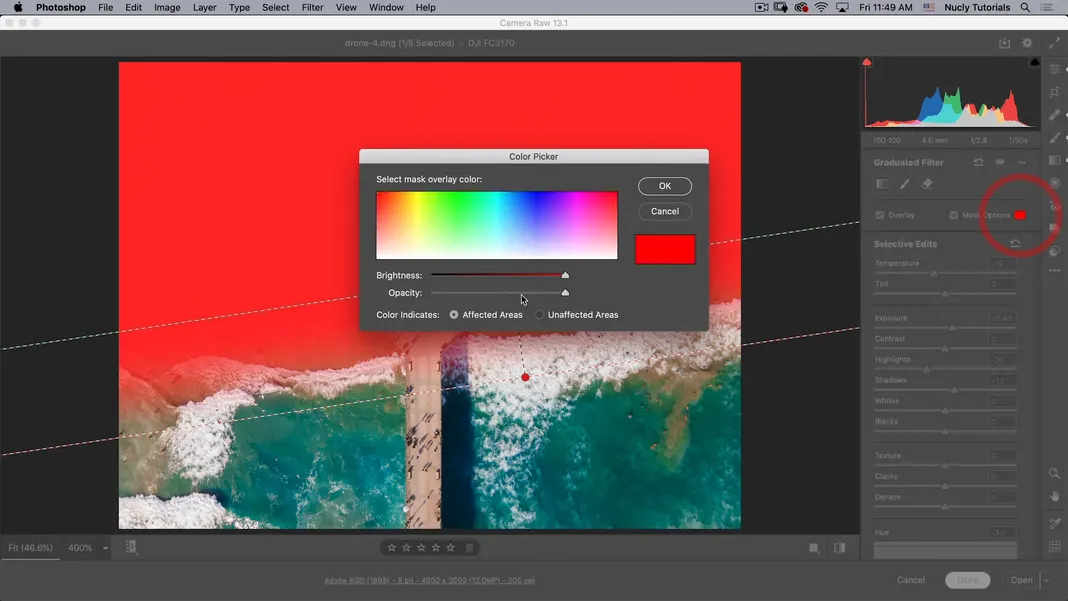Reset the Graduated Filter adjustments icon
This screenshot has height=601, width=1068.
978,162
